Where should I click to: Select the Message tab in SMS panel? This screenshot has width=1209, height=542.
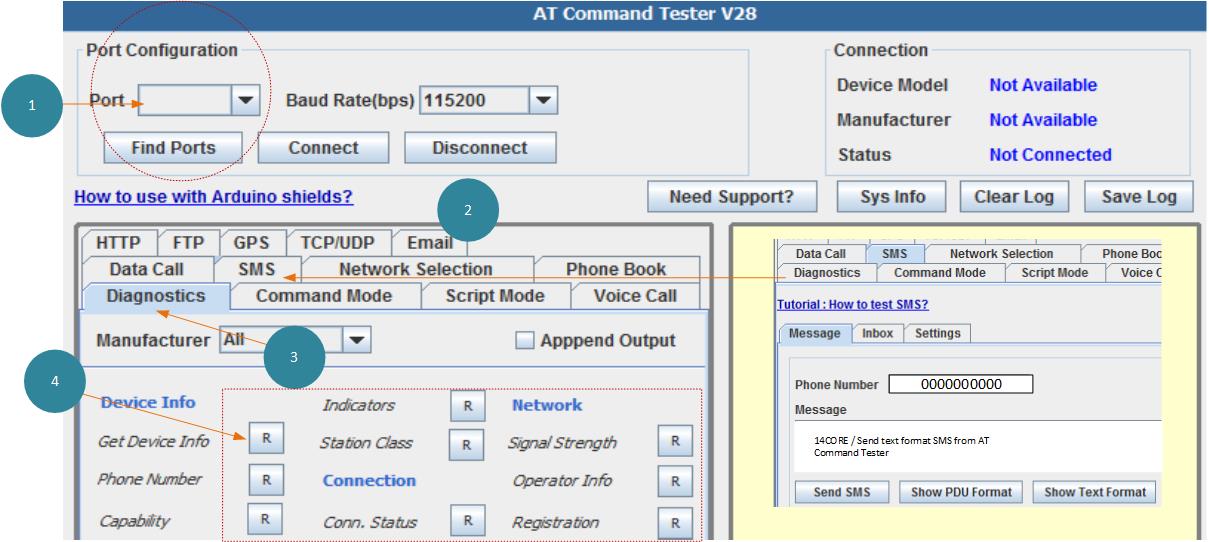pos(815,333)
